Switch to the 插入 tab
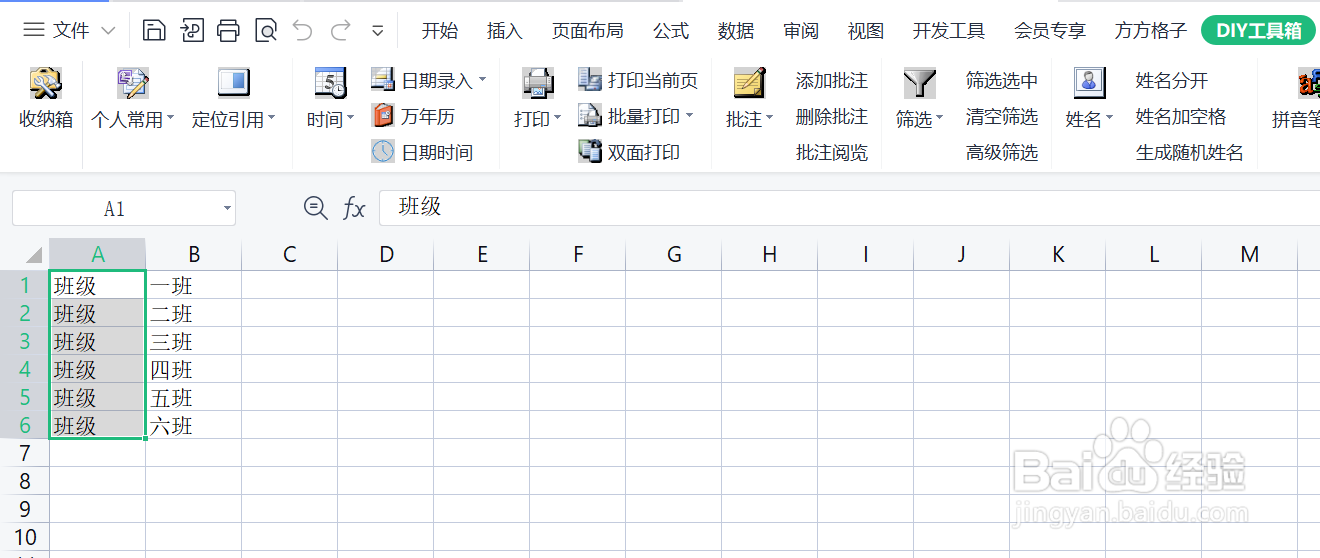 pyautogui.click(x=504, y=31)
